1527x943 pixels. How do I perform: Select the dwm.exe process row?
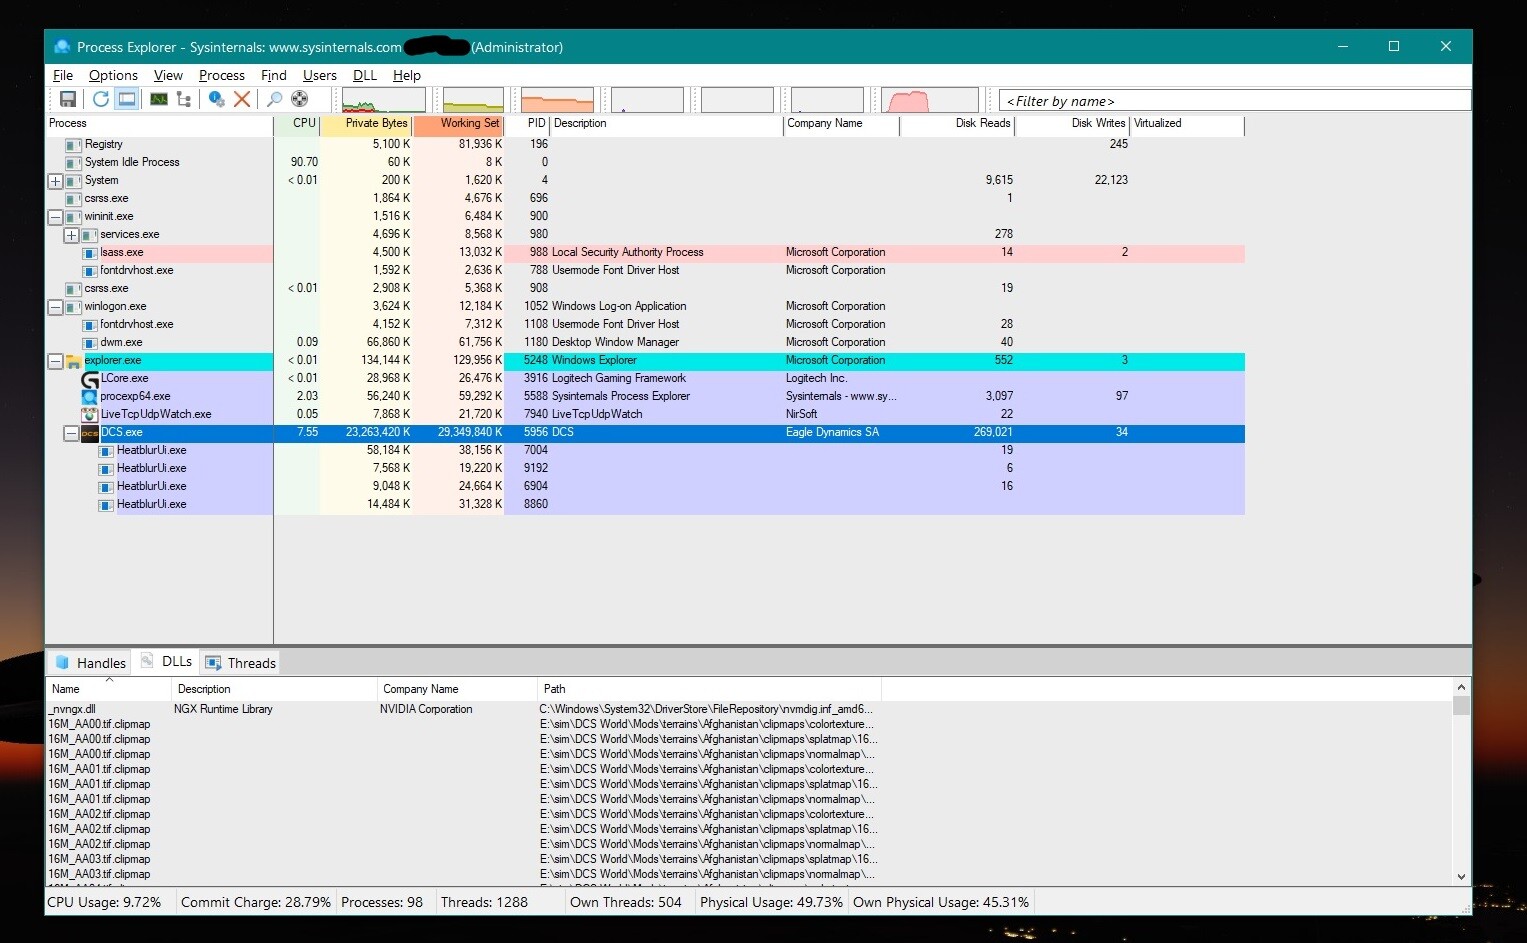pyautogui.click(x=645, y=343)
